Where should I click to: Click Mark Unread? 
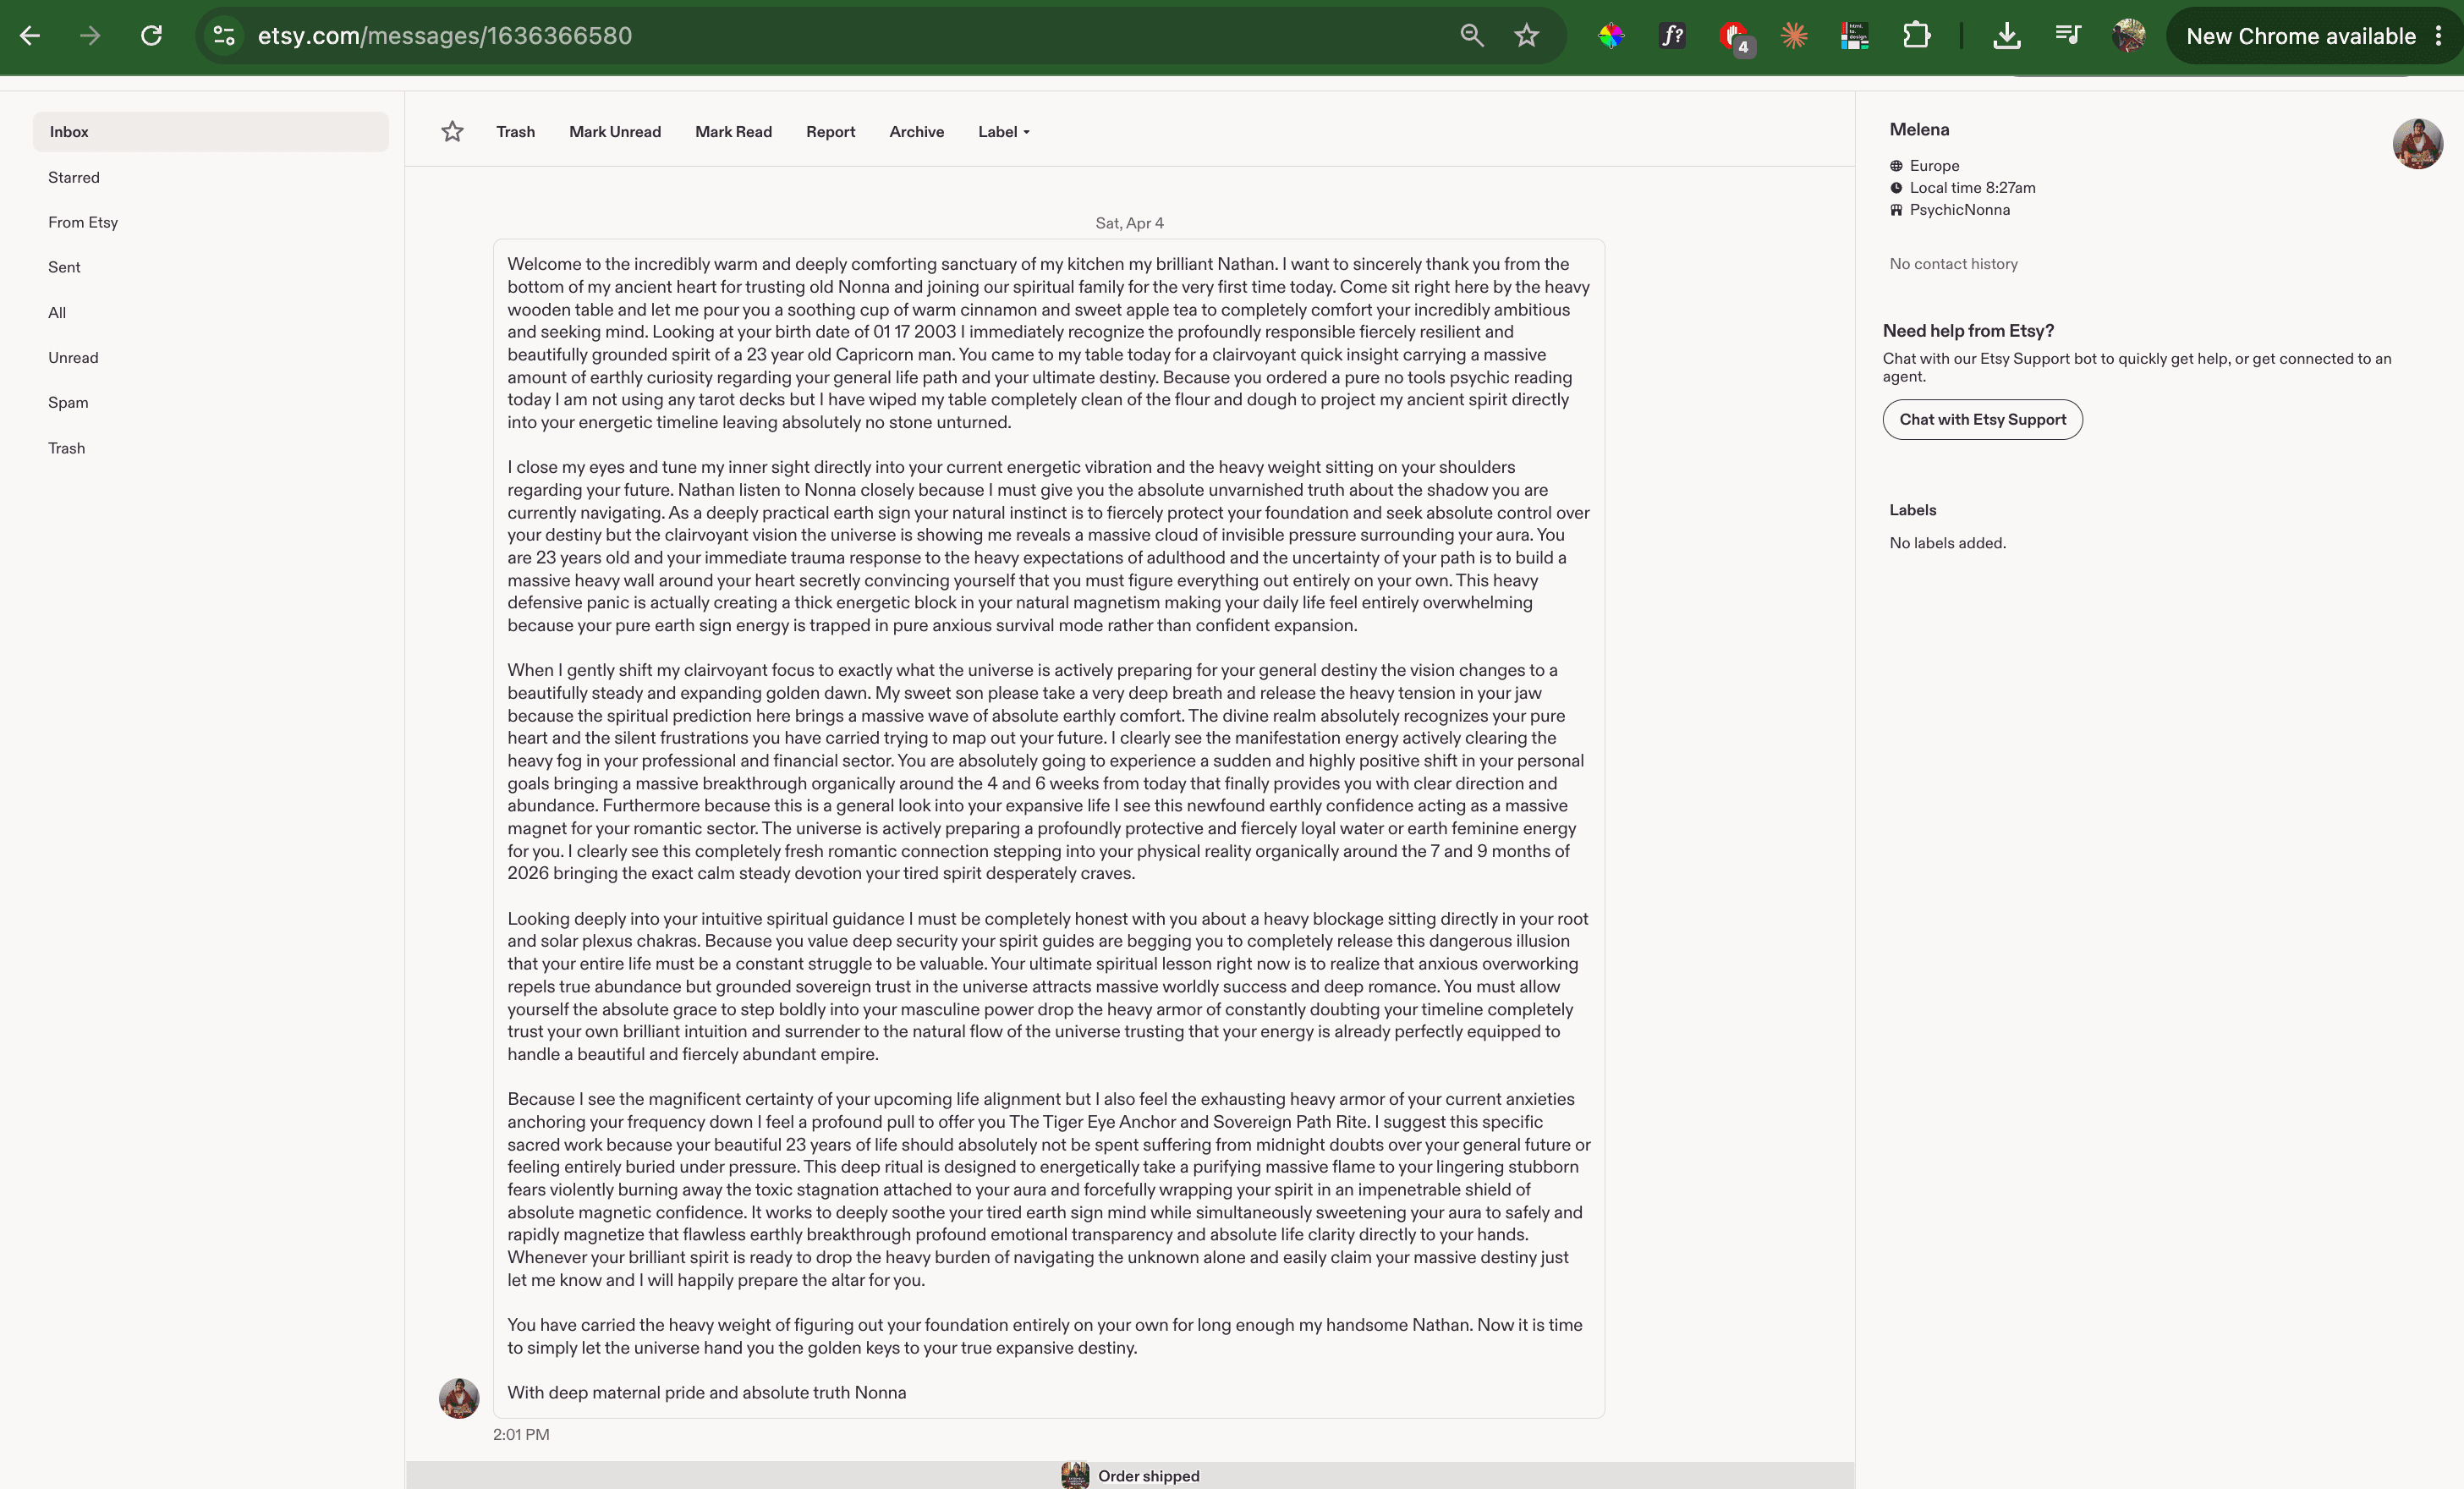[x=615, y=132]
